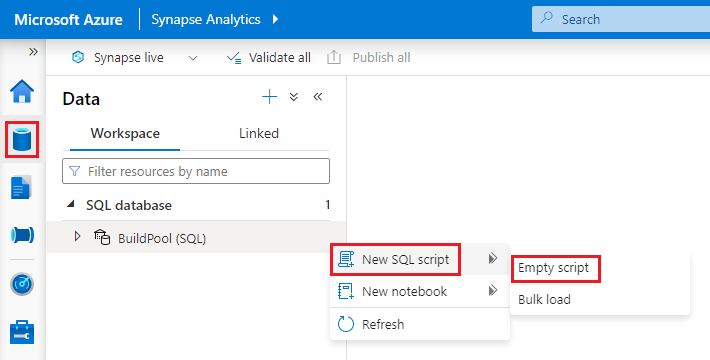Click the magnifier icon in Search box

click(x=547, y=18)
